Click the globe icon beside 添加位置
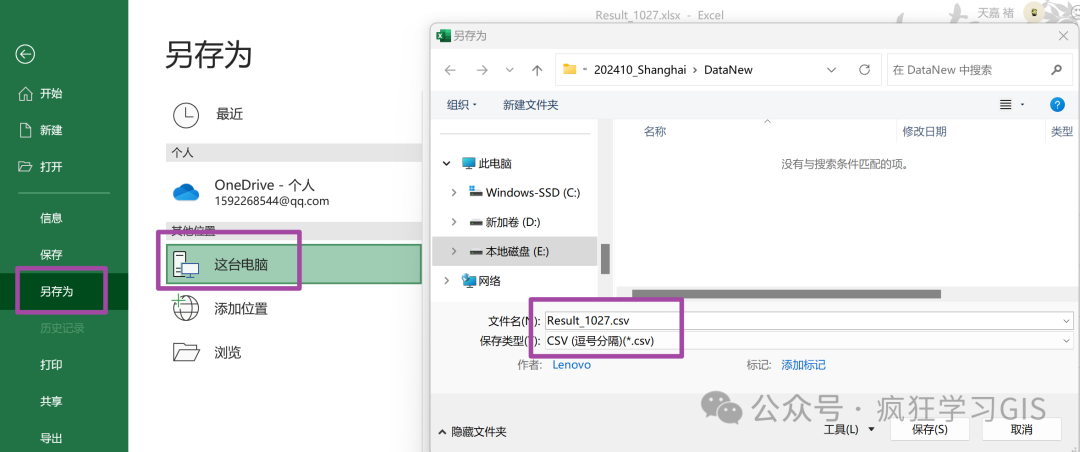Viewport: 1080px width, 452px height. click(185, 308)
